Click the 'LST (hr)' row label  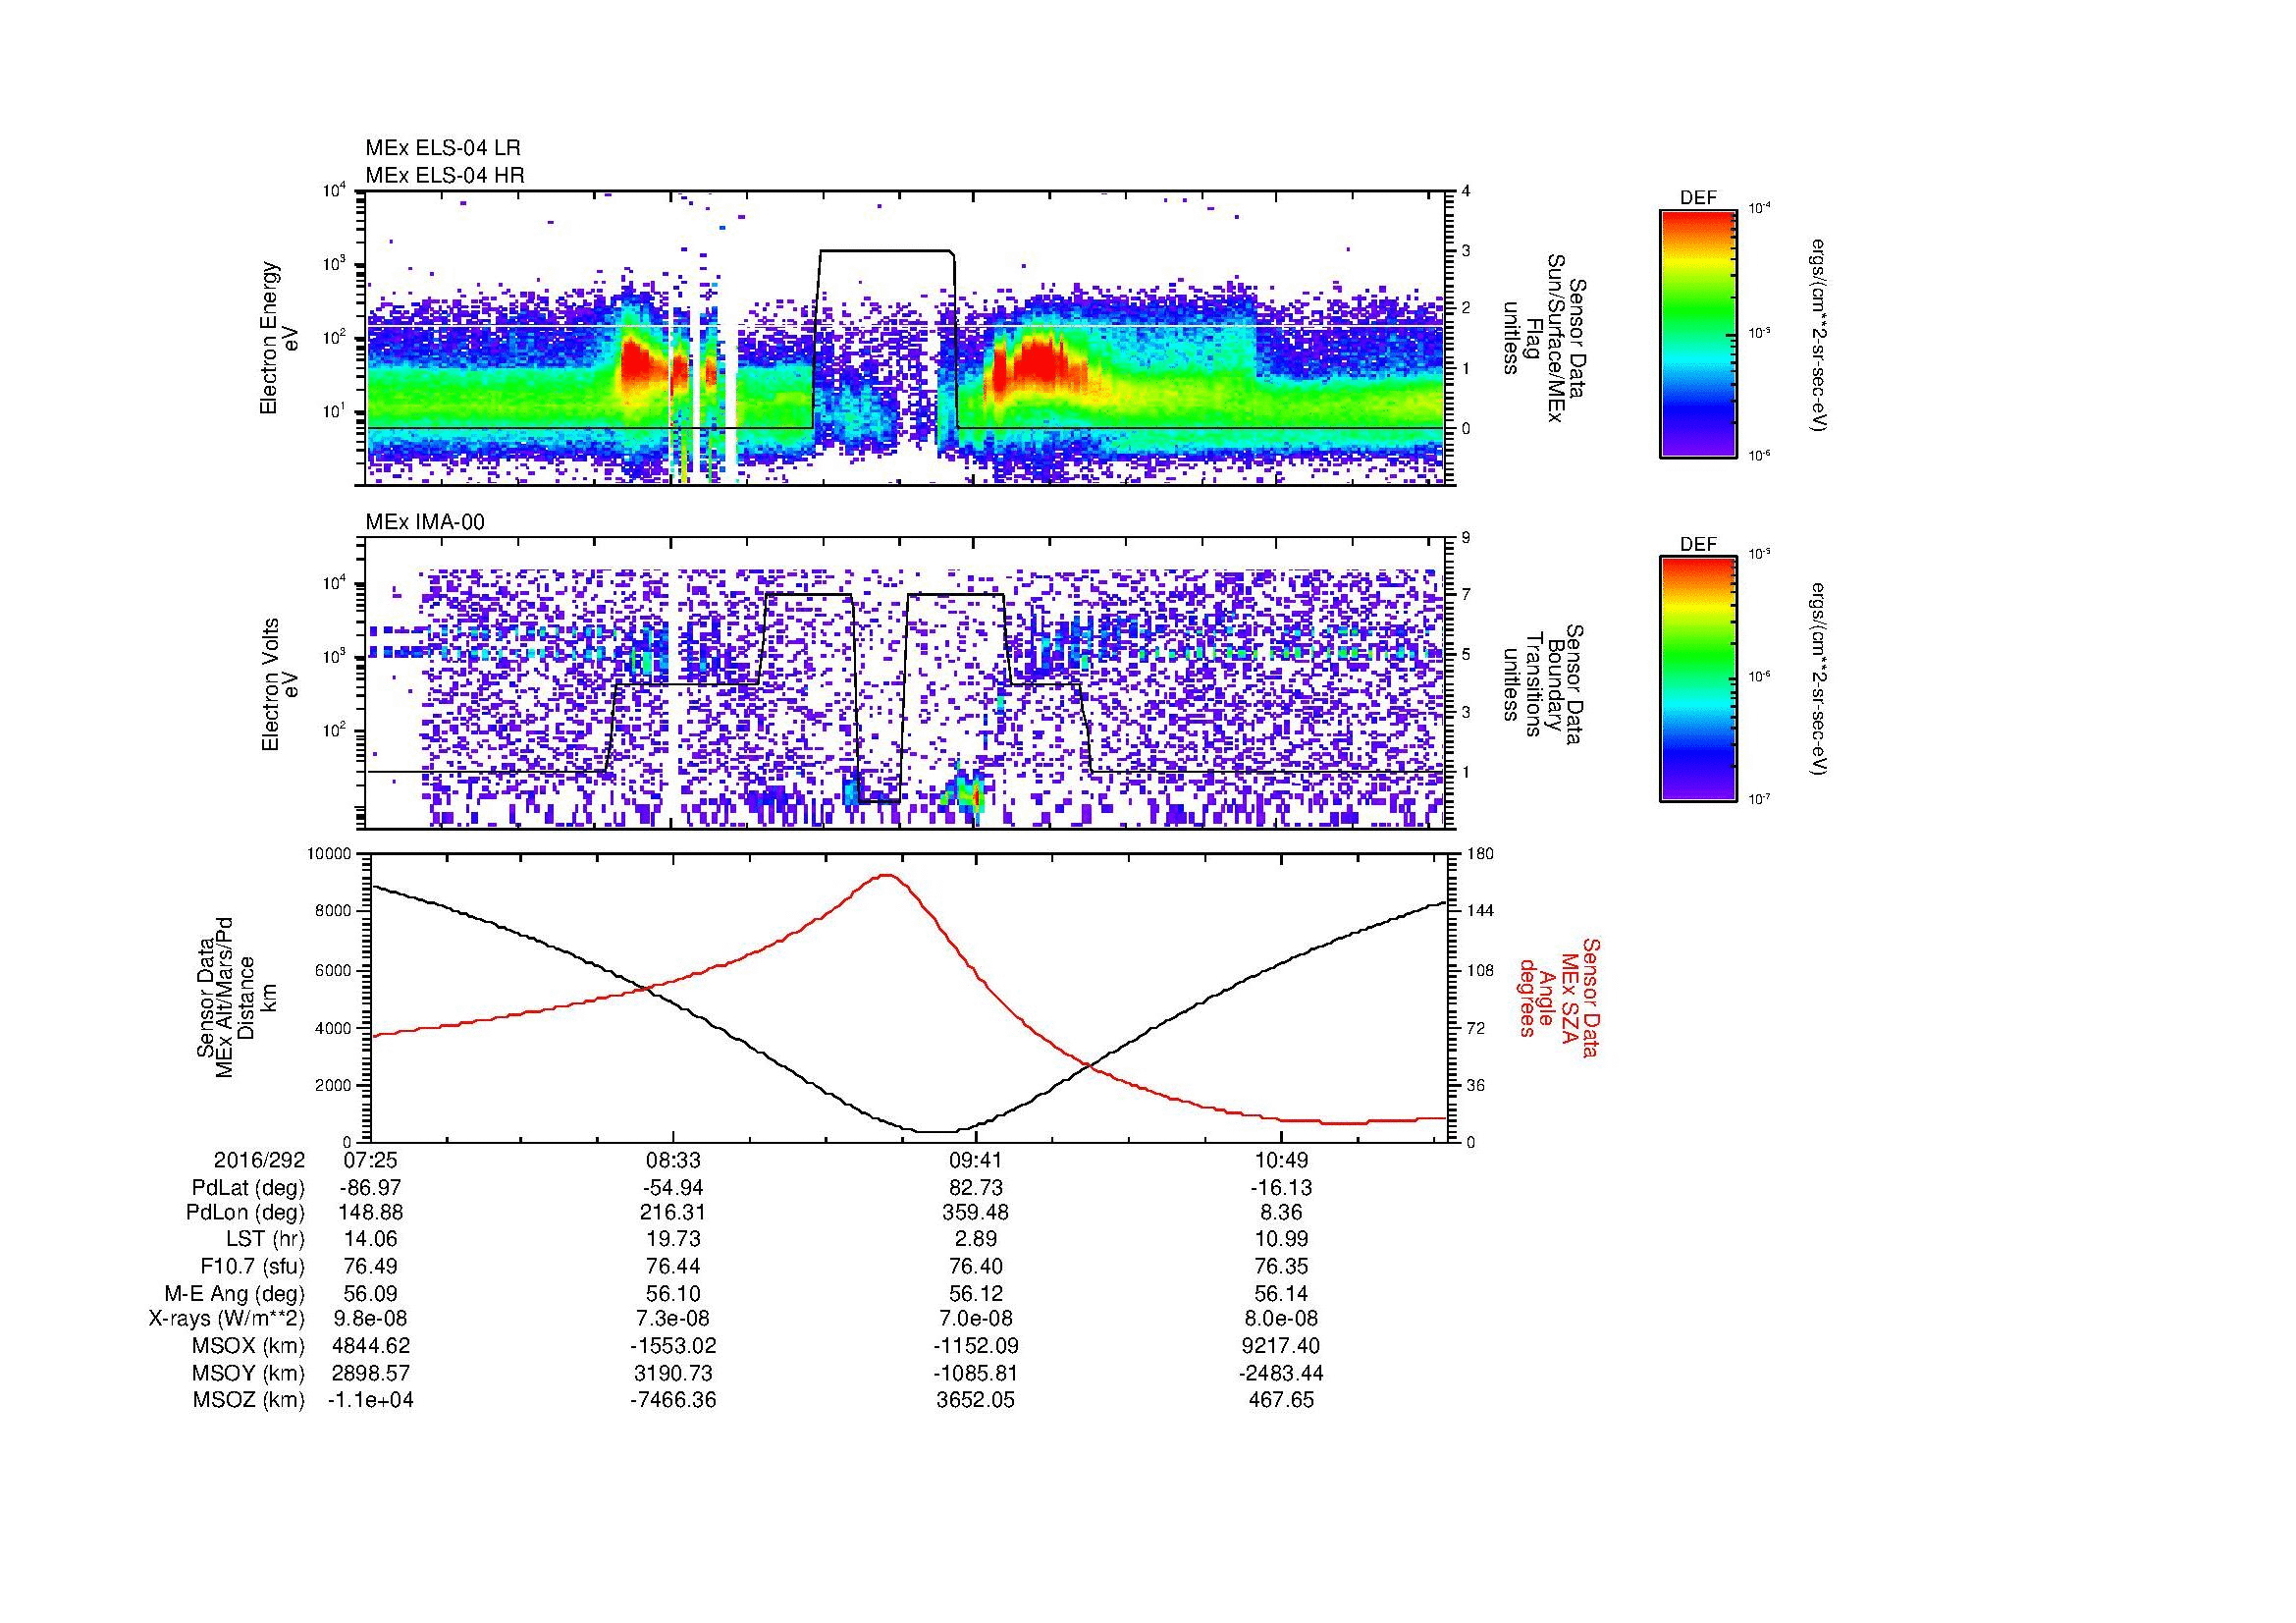click(265, 1239)
